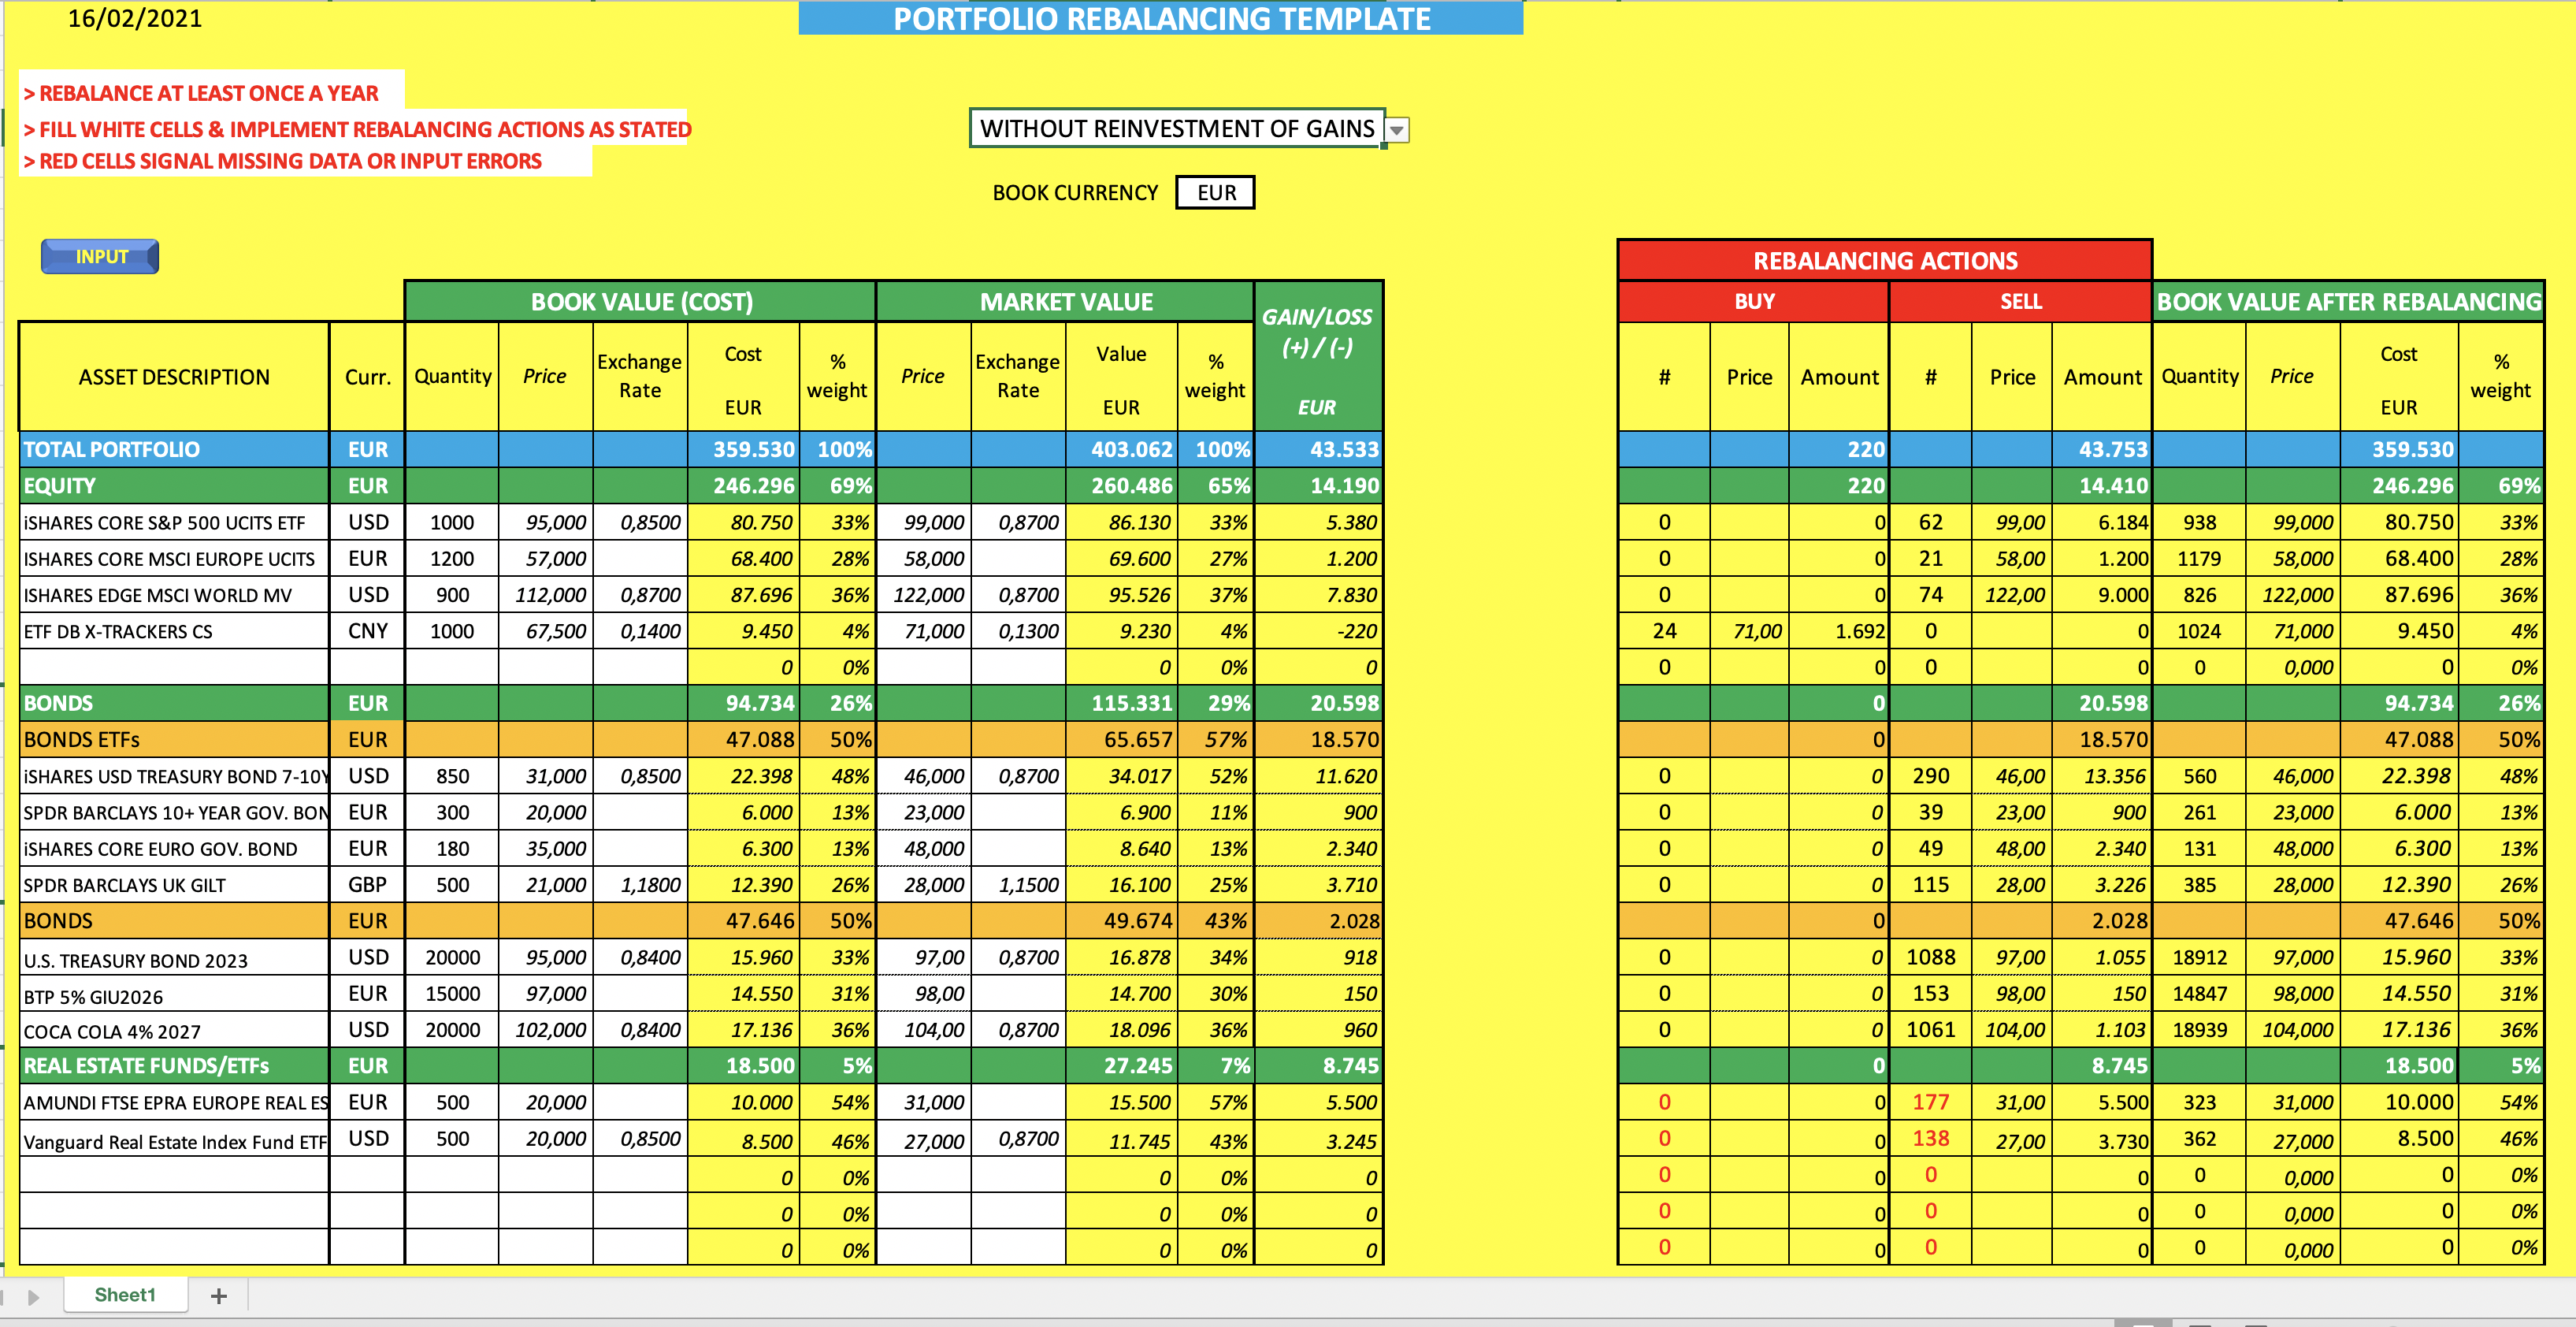Viewport: 2576px width, 1327px height.
Task: Switch to the Sheet1 tab
Action: [125, 1295]
